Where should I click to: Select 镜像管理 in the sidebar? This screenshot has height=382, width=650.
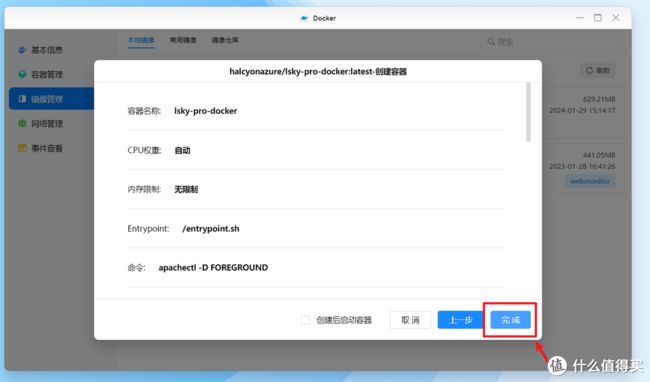click(x=51, y=99)
